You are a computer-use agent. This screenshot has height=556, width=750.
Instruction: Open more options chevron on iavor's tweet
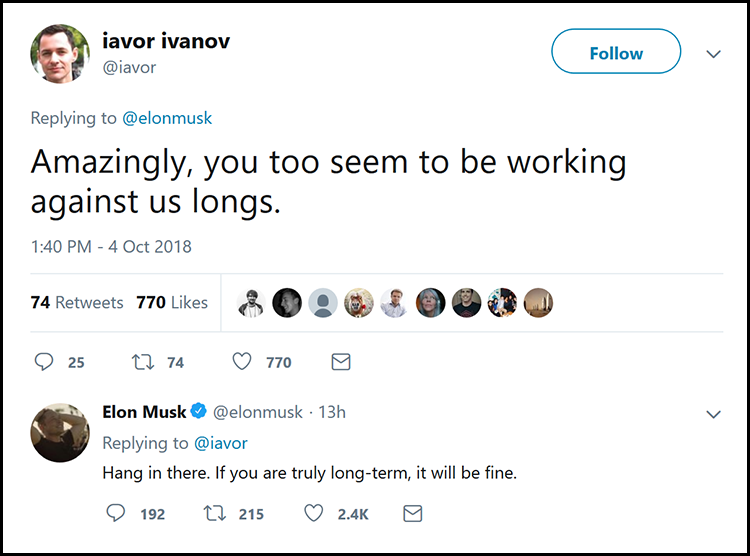(713, 54)
